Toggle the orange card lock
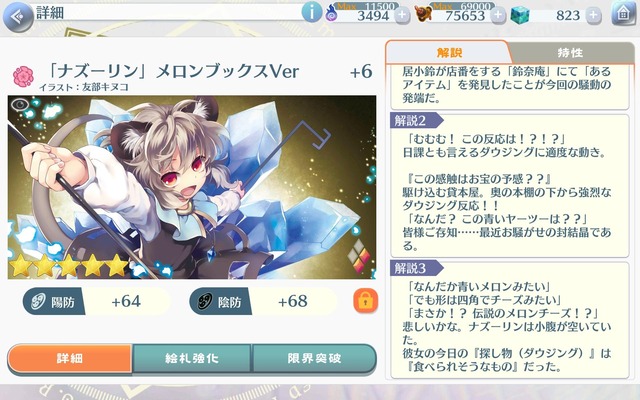This screenshot has width=640, height=400. tap(365, 301)
